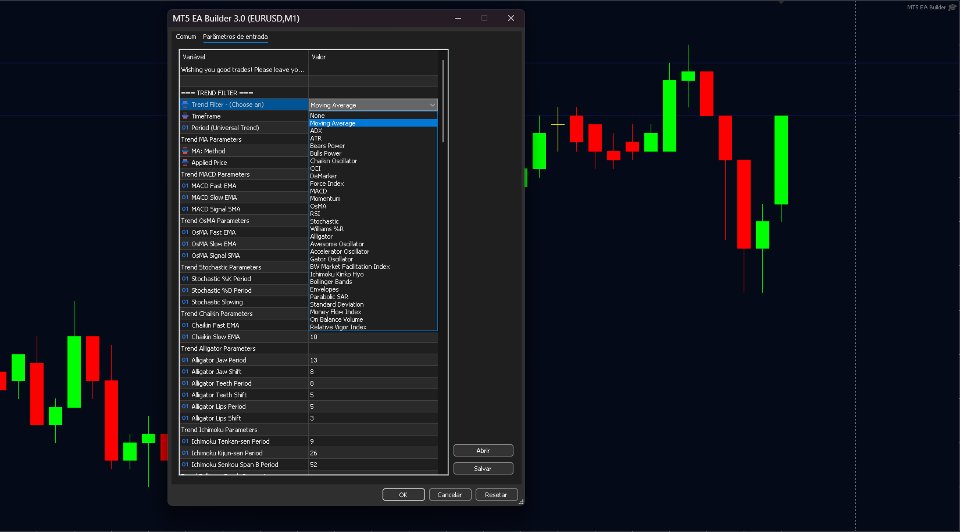Click the 01 icon of Ichimoku Tenkan-sen Period
The height and width of the screenshot is (532, 960).
pos(185,441)
